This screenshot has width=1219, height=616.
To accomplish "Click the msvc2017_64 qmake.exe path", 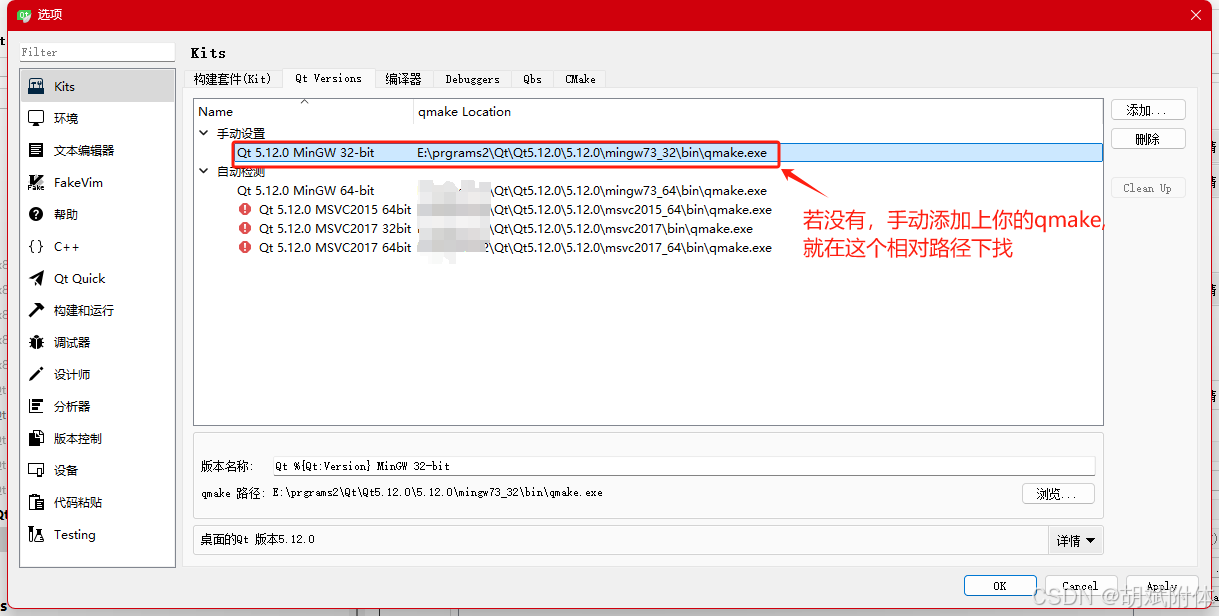I will click(x=595, y=248).
